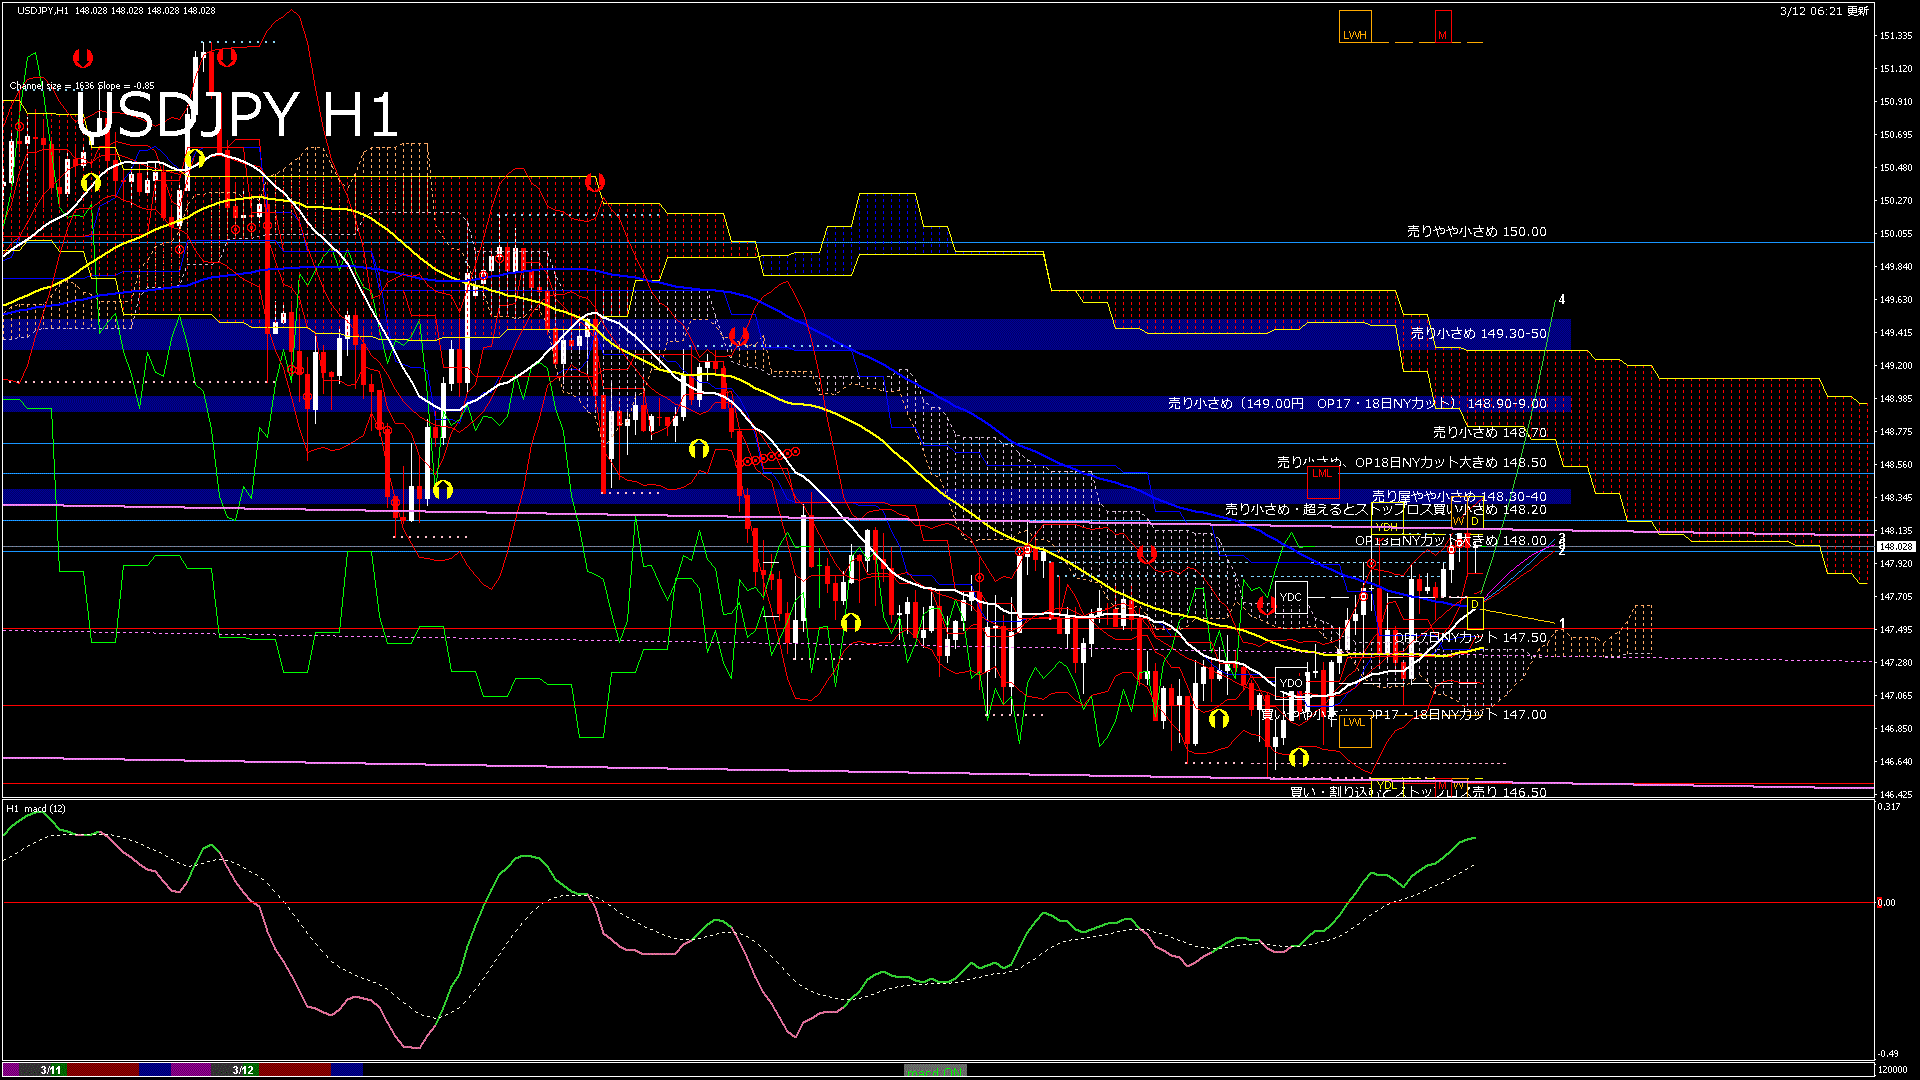Toggle the macd ON button
The width and height of the screenshot is (1920, 1080).
click(x=935, y=1070)
